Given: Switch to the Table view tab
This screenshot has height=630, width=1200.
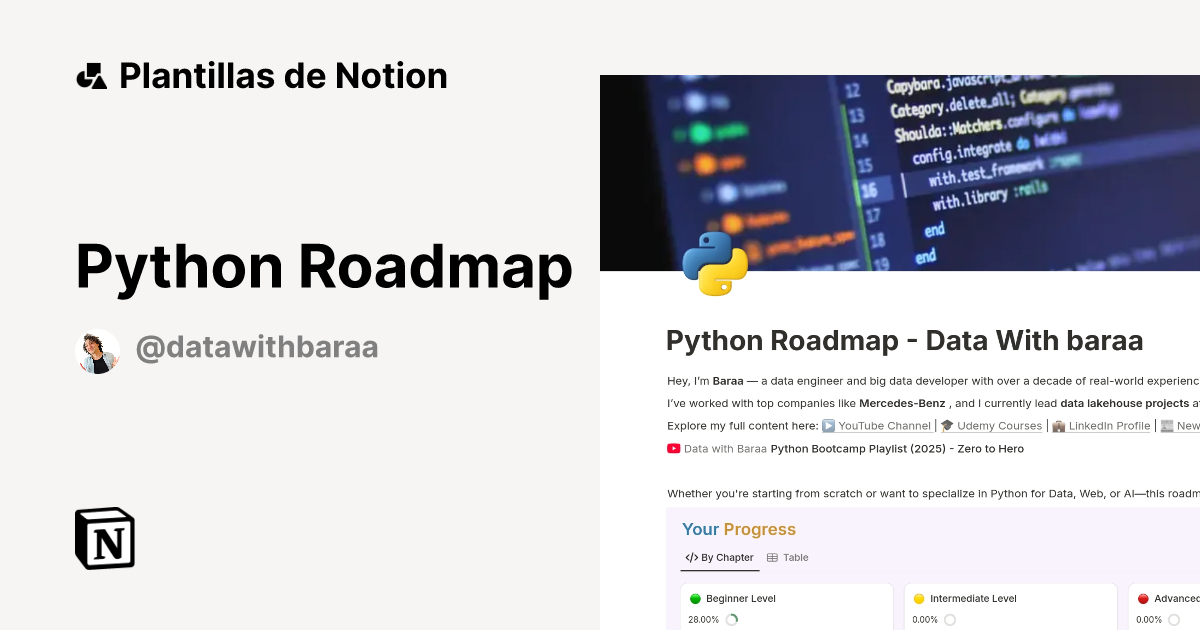Looking at the screenshot, I should point(795,558).
